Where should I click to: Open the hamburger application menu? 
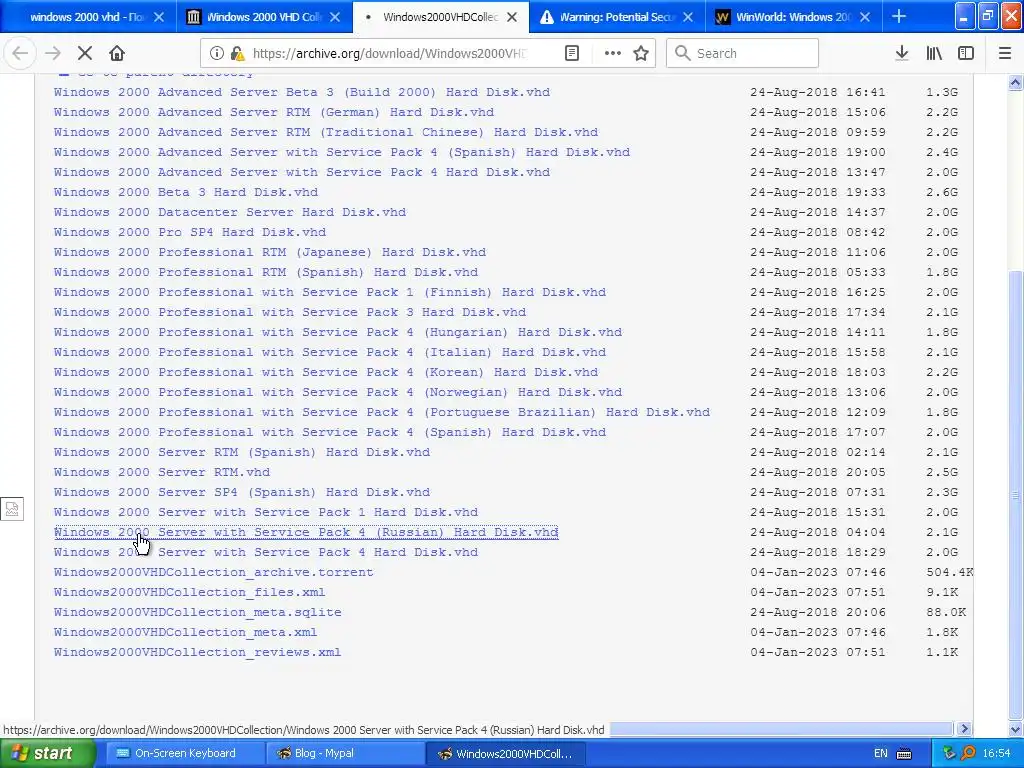(1005, 53)
